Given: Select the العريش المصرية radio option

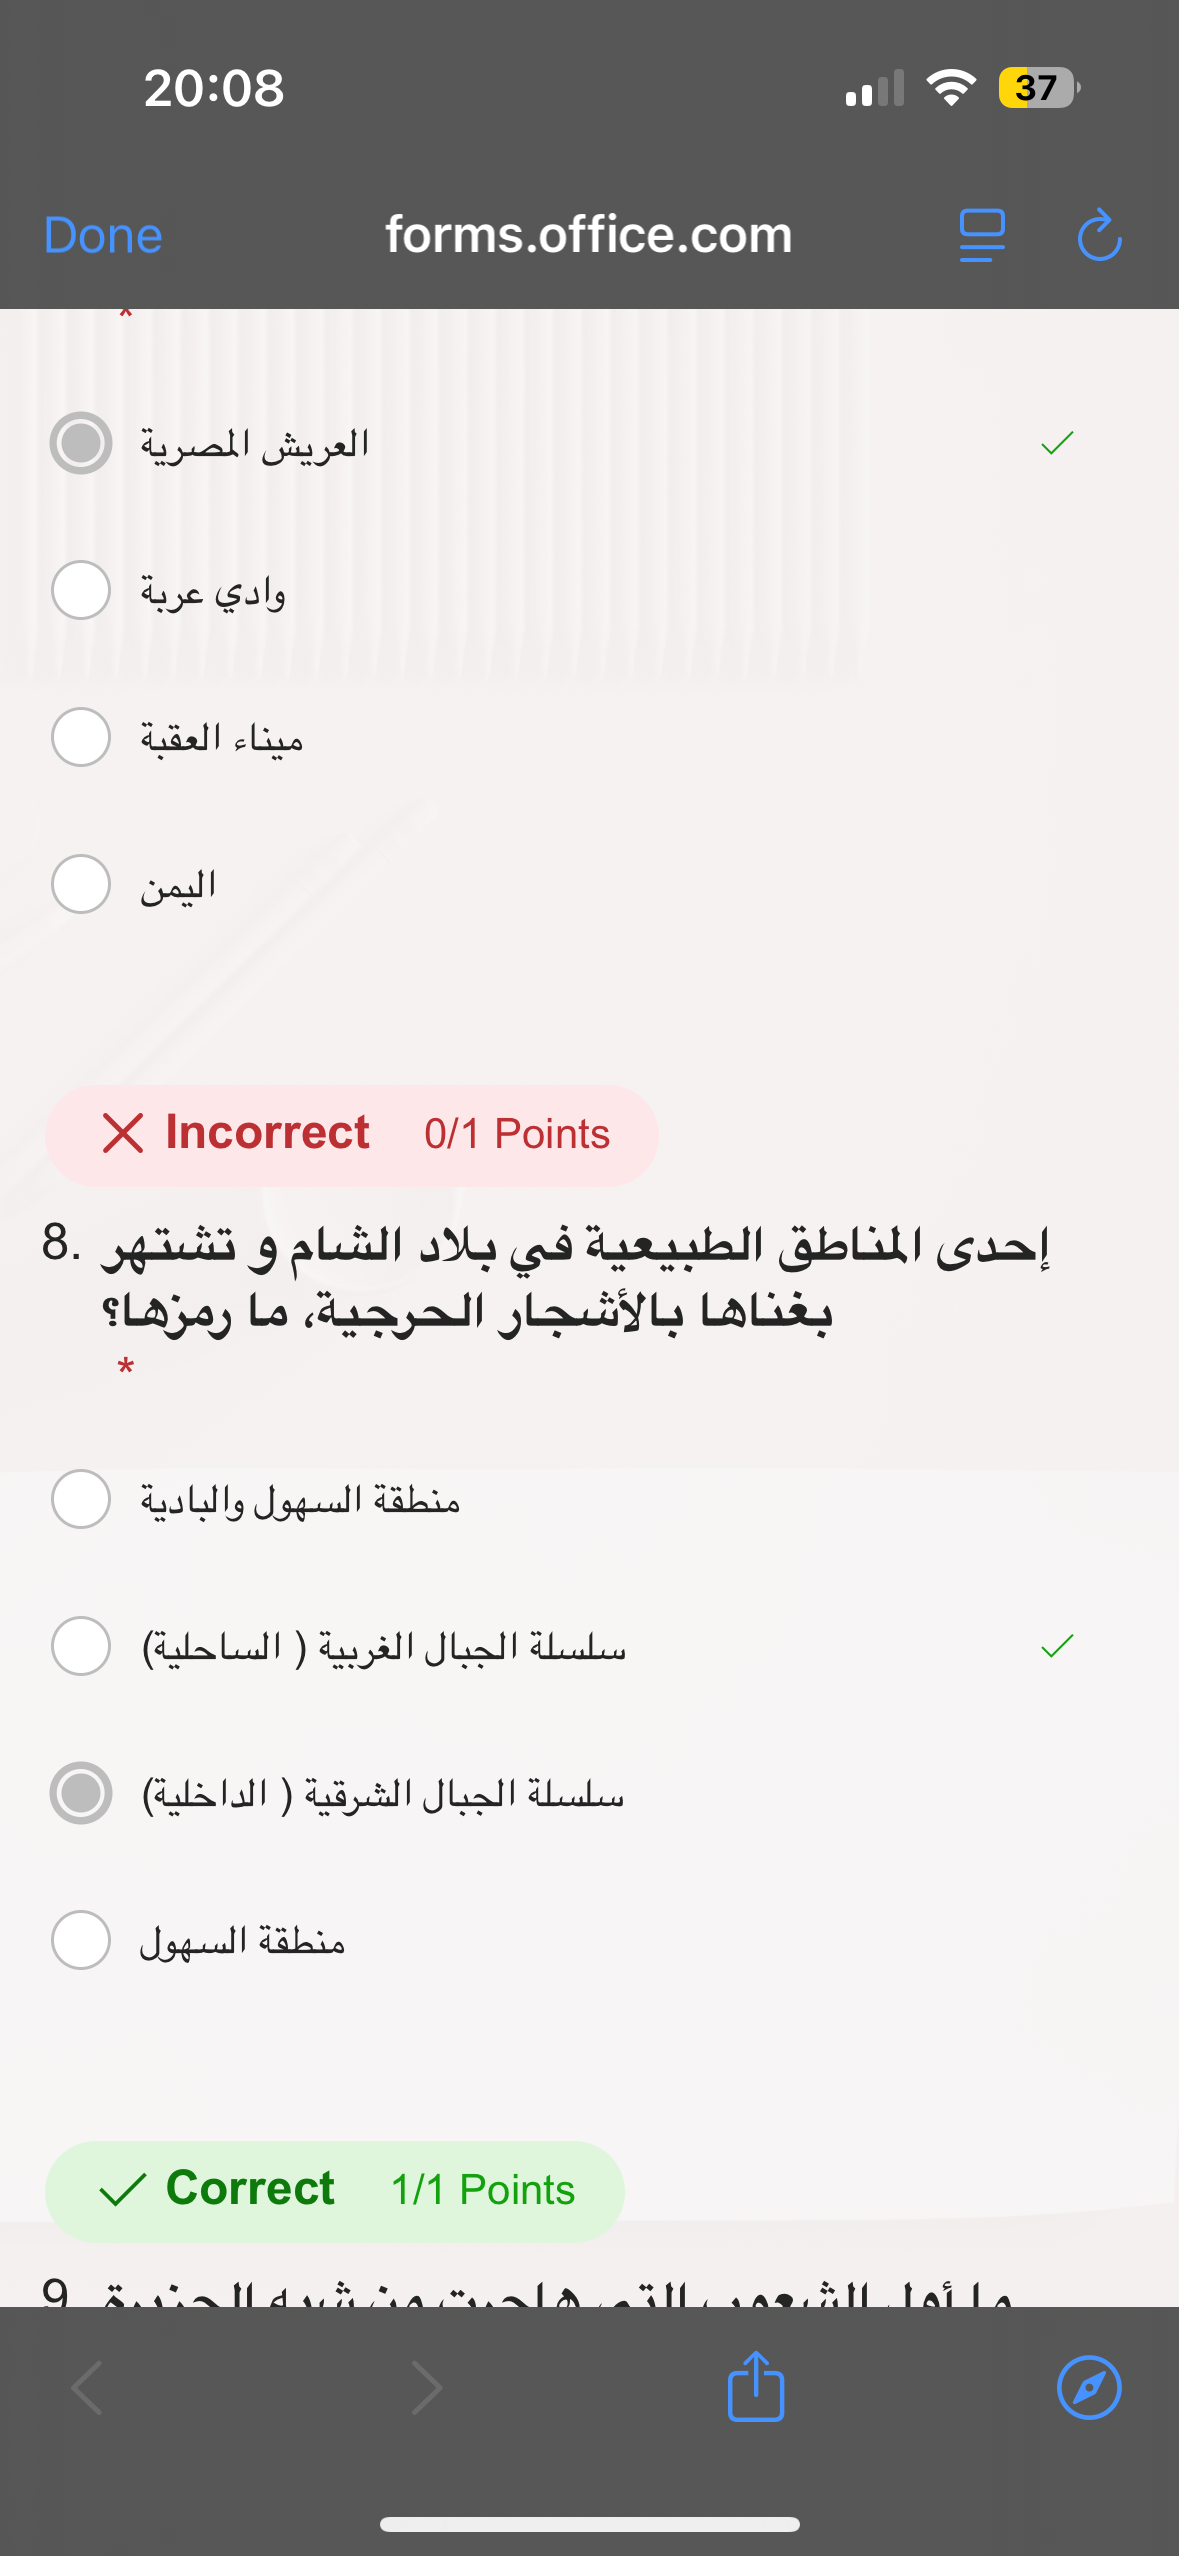Looking at the screenshot, I should pos(81,443).
